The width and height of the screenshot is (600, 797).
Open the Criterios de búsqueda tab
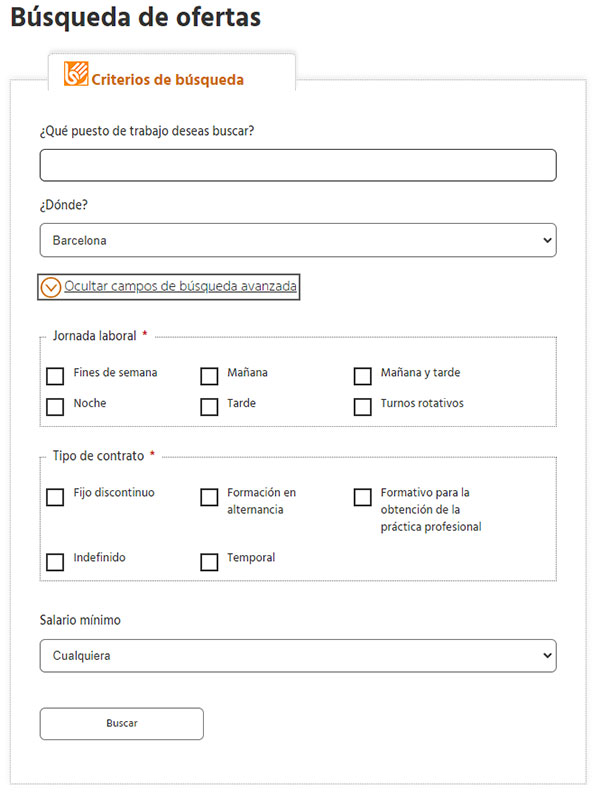[x=167, y=79]
